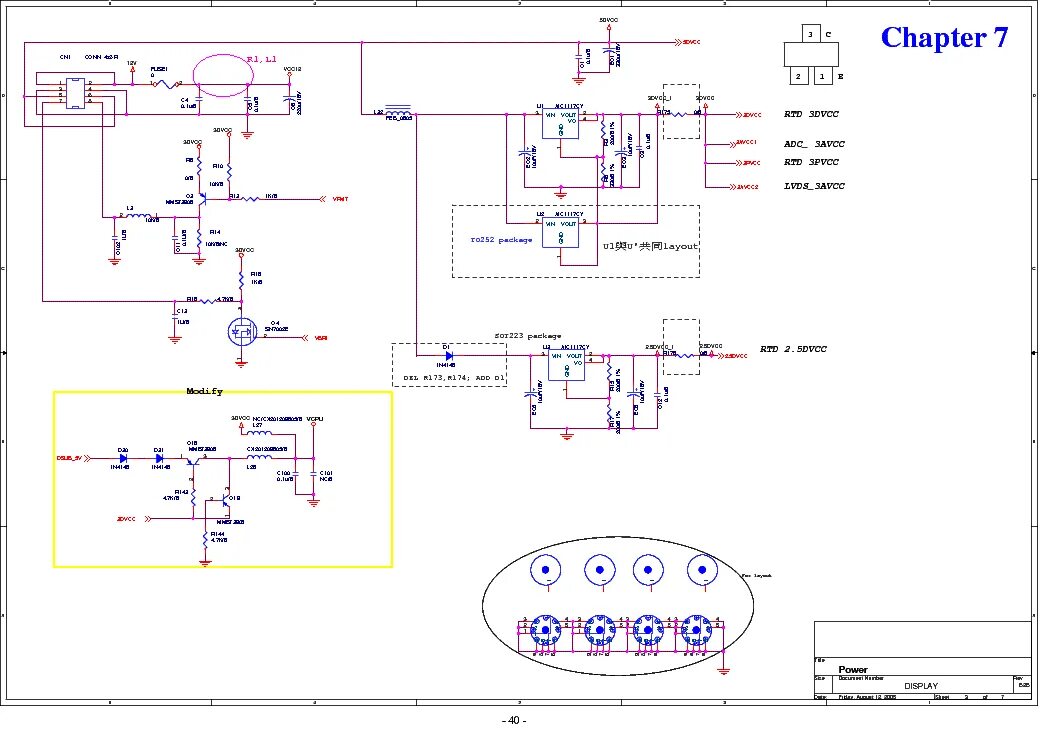
Task: Select the C4 capacitor symbol
Action: pyautogui.click(x=201, y=100)
